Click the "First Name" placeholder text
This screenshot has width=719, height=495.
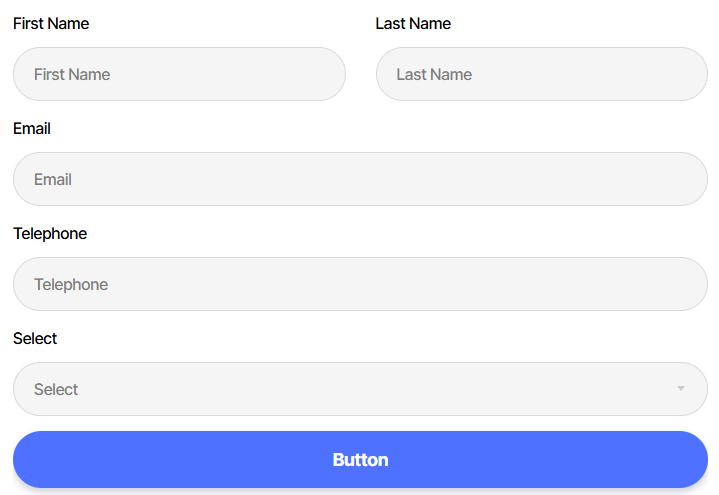tap(72, 74)
